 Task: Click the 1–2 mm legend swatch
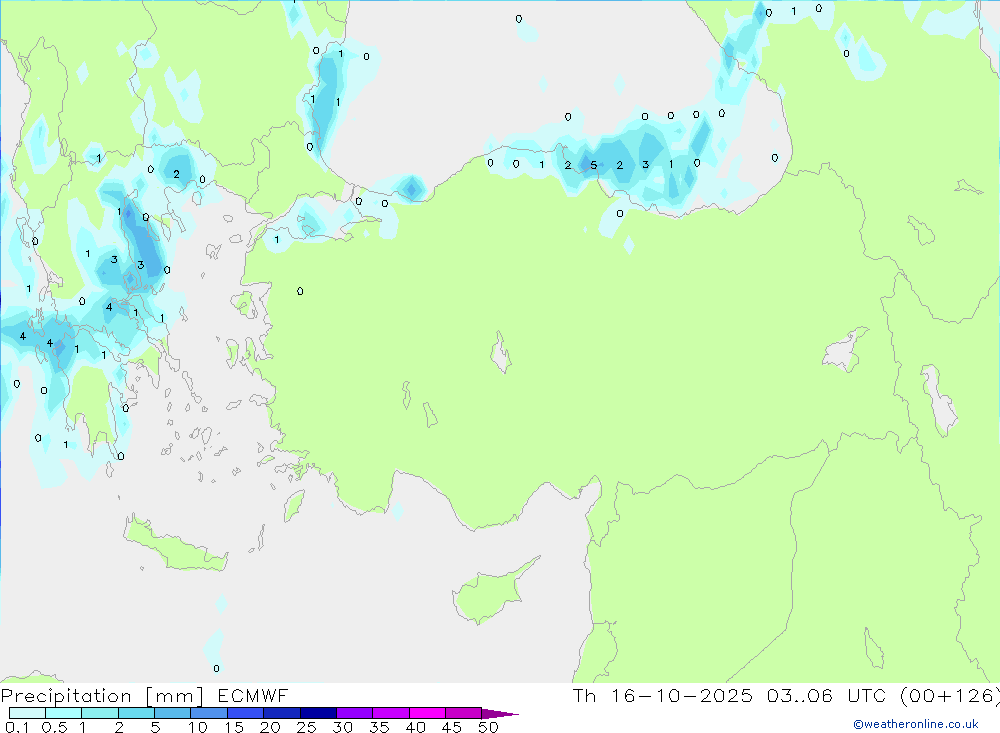pyautogui.click(x=100, y=713)
